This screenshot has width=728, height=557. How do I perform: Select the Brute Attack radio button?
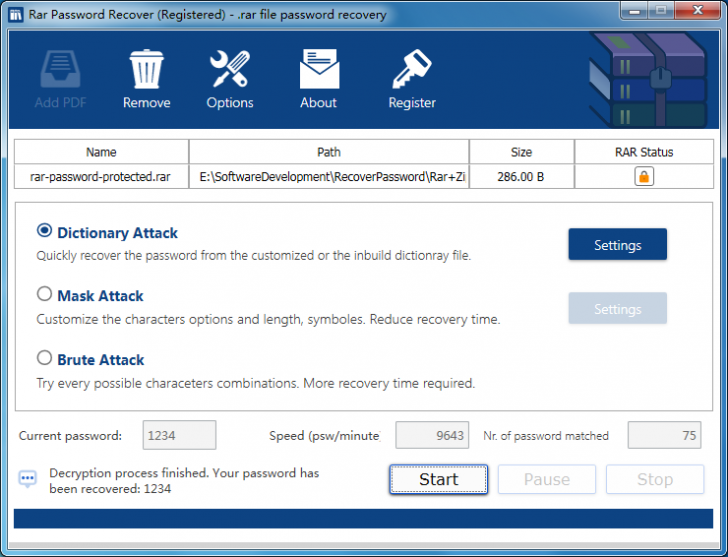click(x=45, y=357)
